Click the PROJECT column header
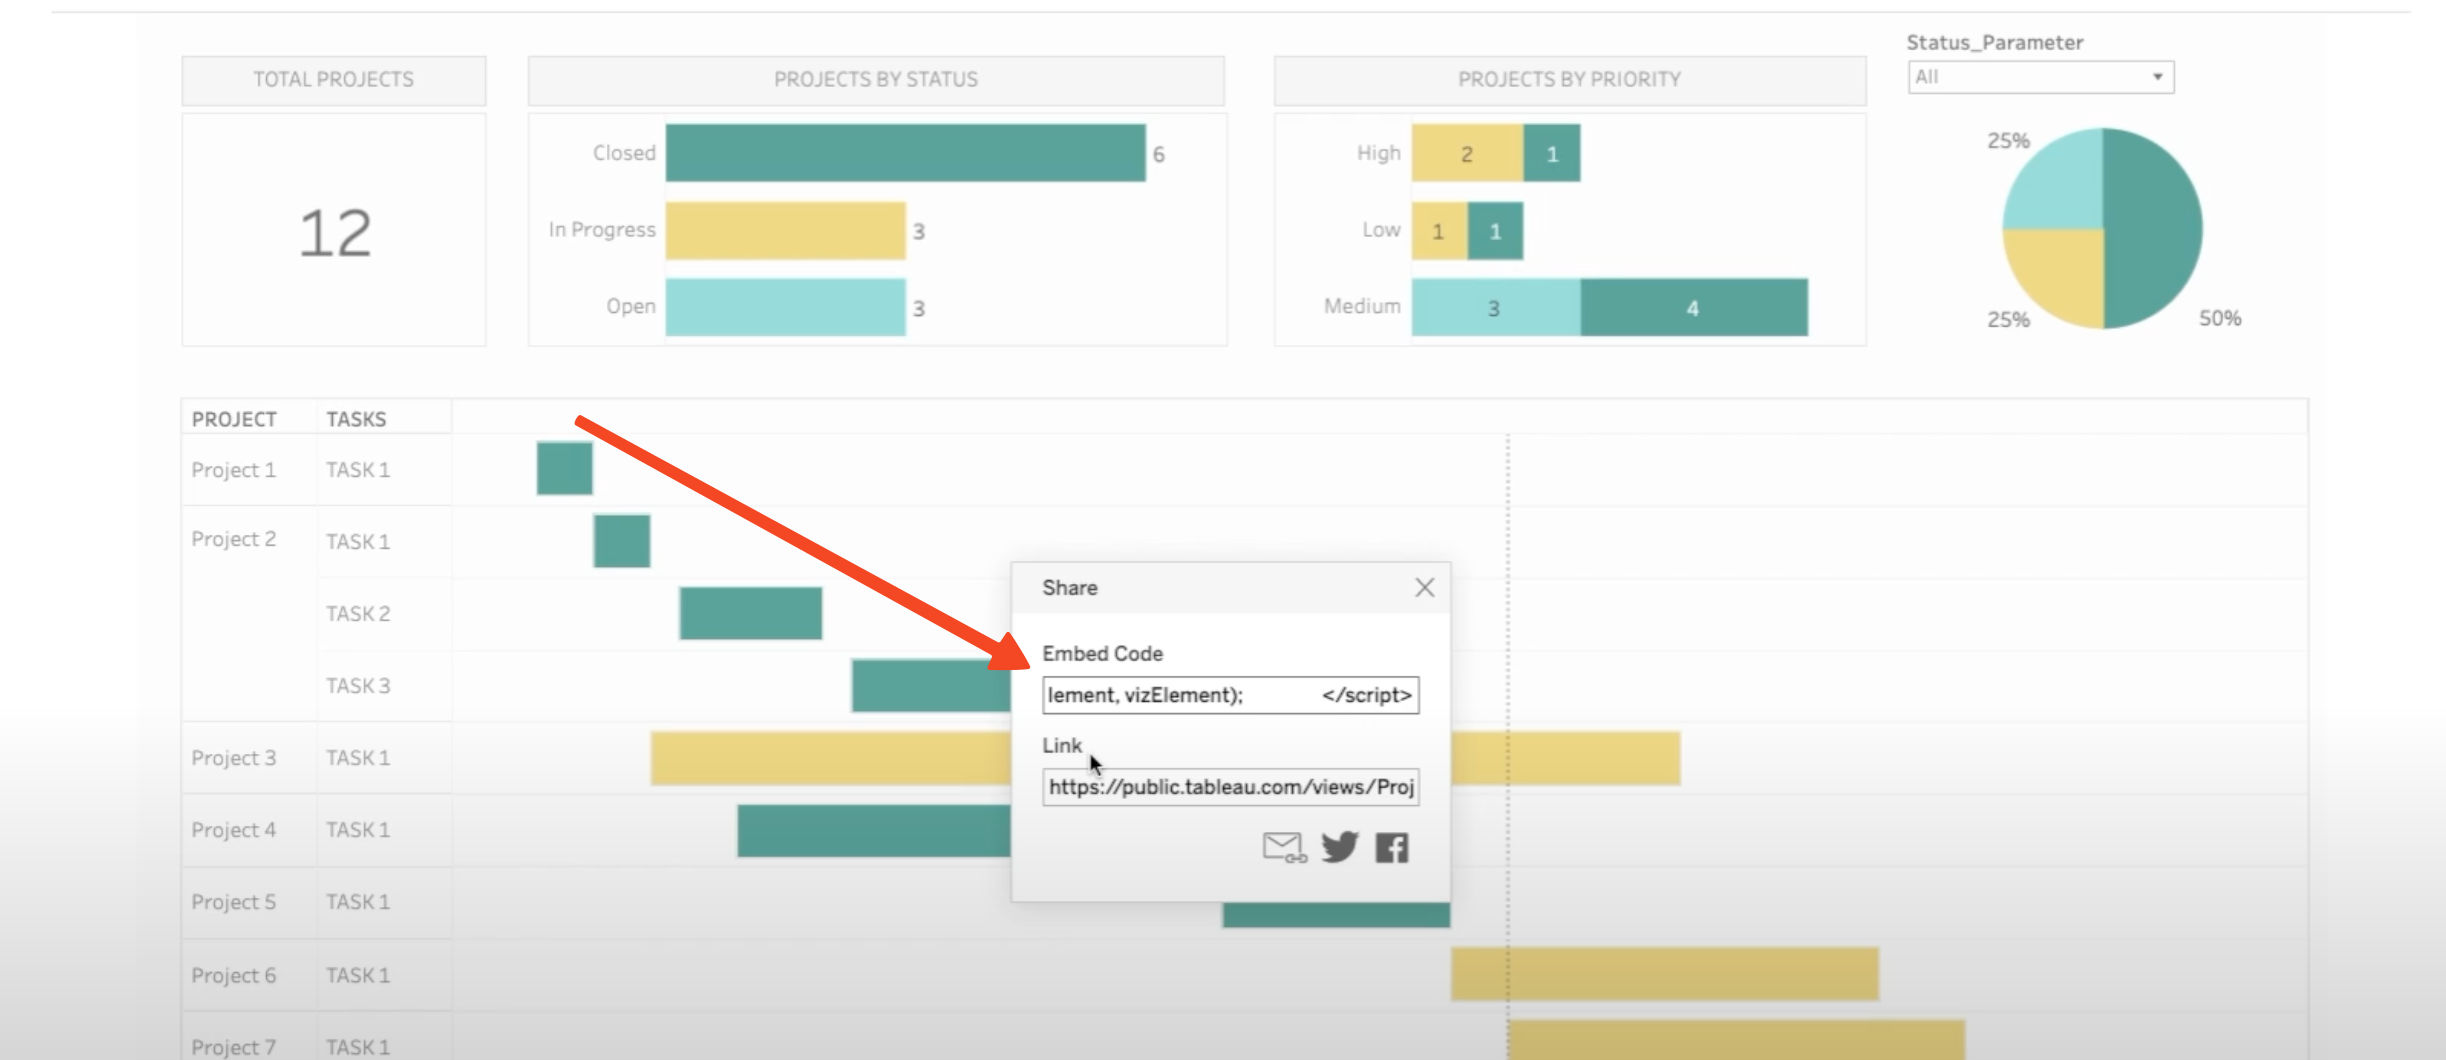2446x1060 pixels. pos(234,419)
